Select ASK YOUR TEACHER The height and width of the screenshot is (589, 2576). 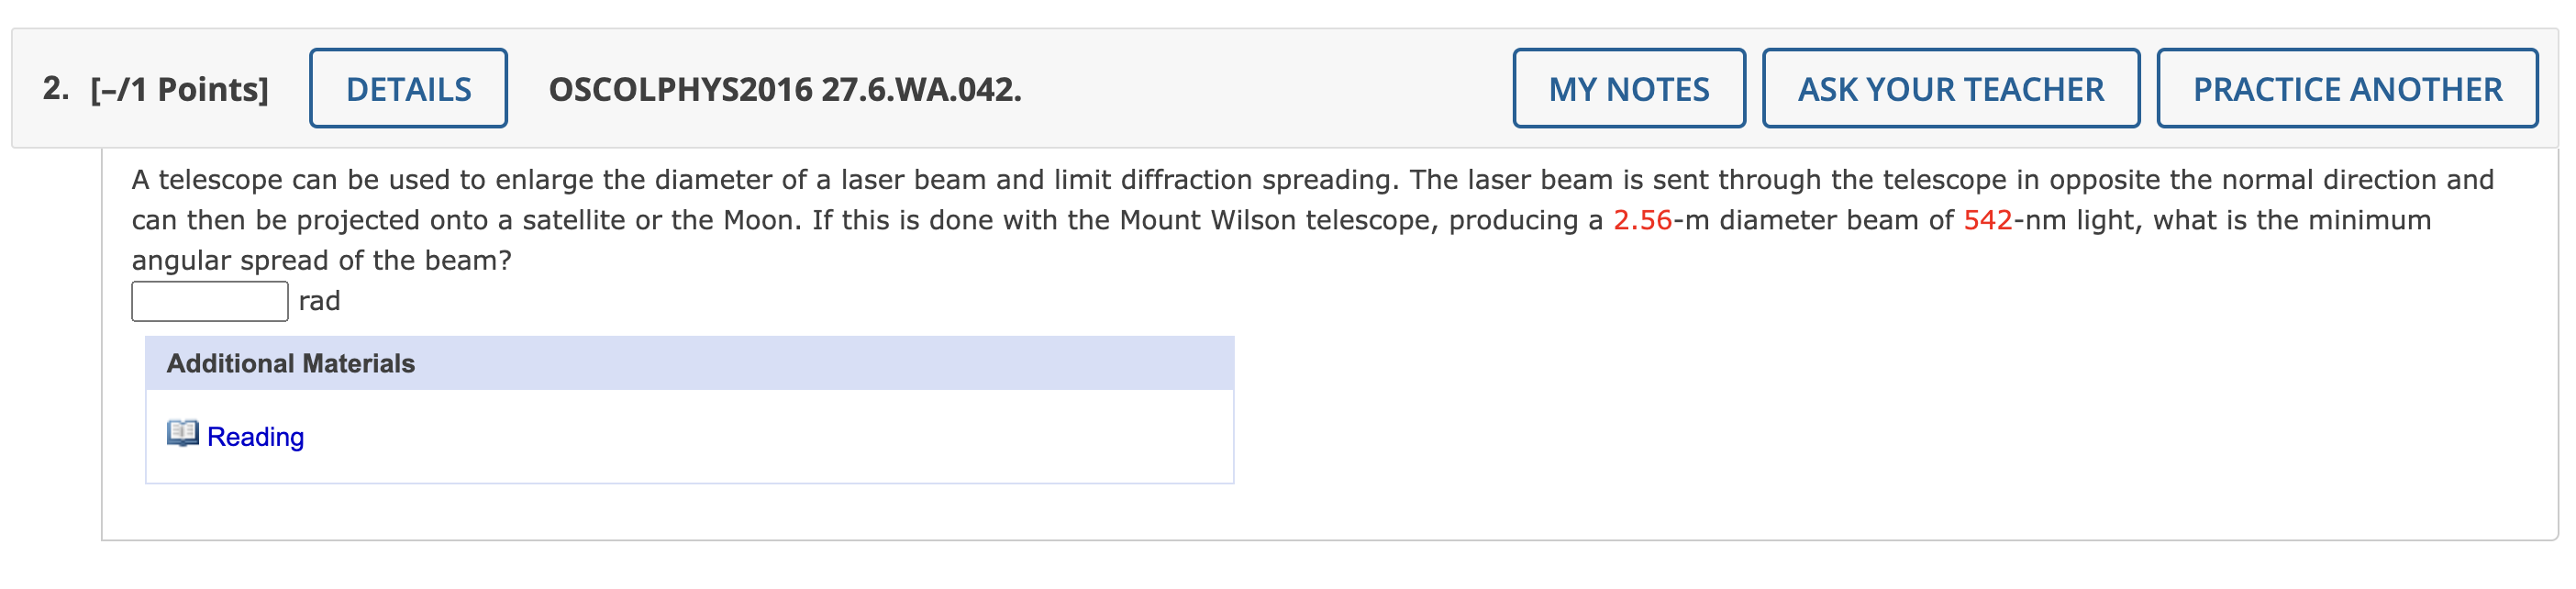point(1950,88)
